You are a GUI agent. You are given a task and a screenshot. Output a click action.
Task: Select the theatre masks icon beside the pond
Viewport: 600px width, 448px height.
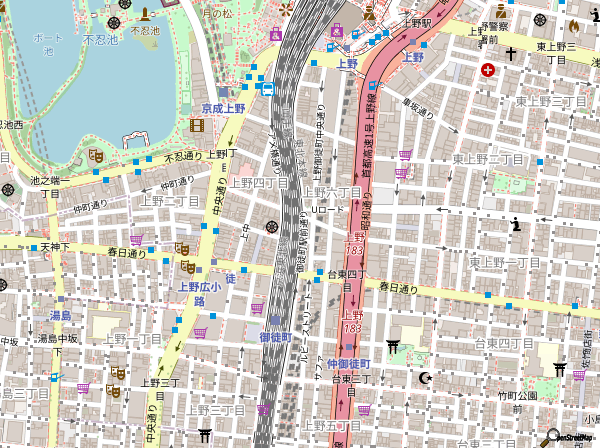(x=97, y=155)
